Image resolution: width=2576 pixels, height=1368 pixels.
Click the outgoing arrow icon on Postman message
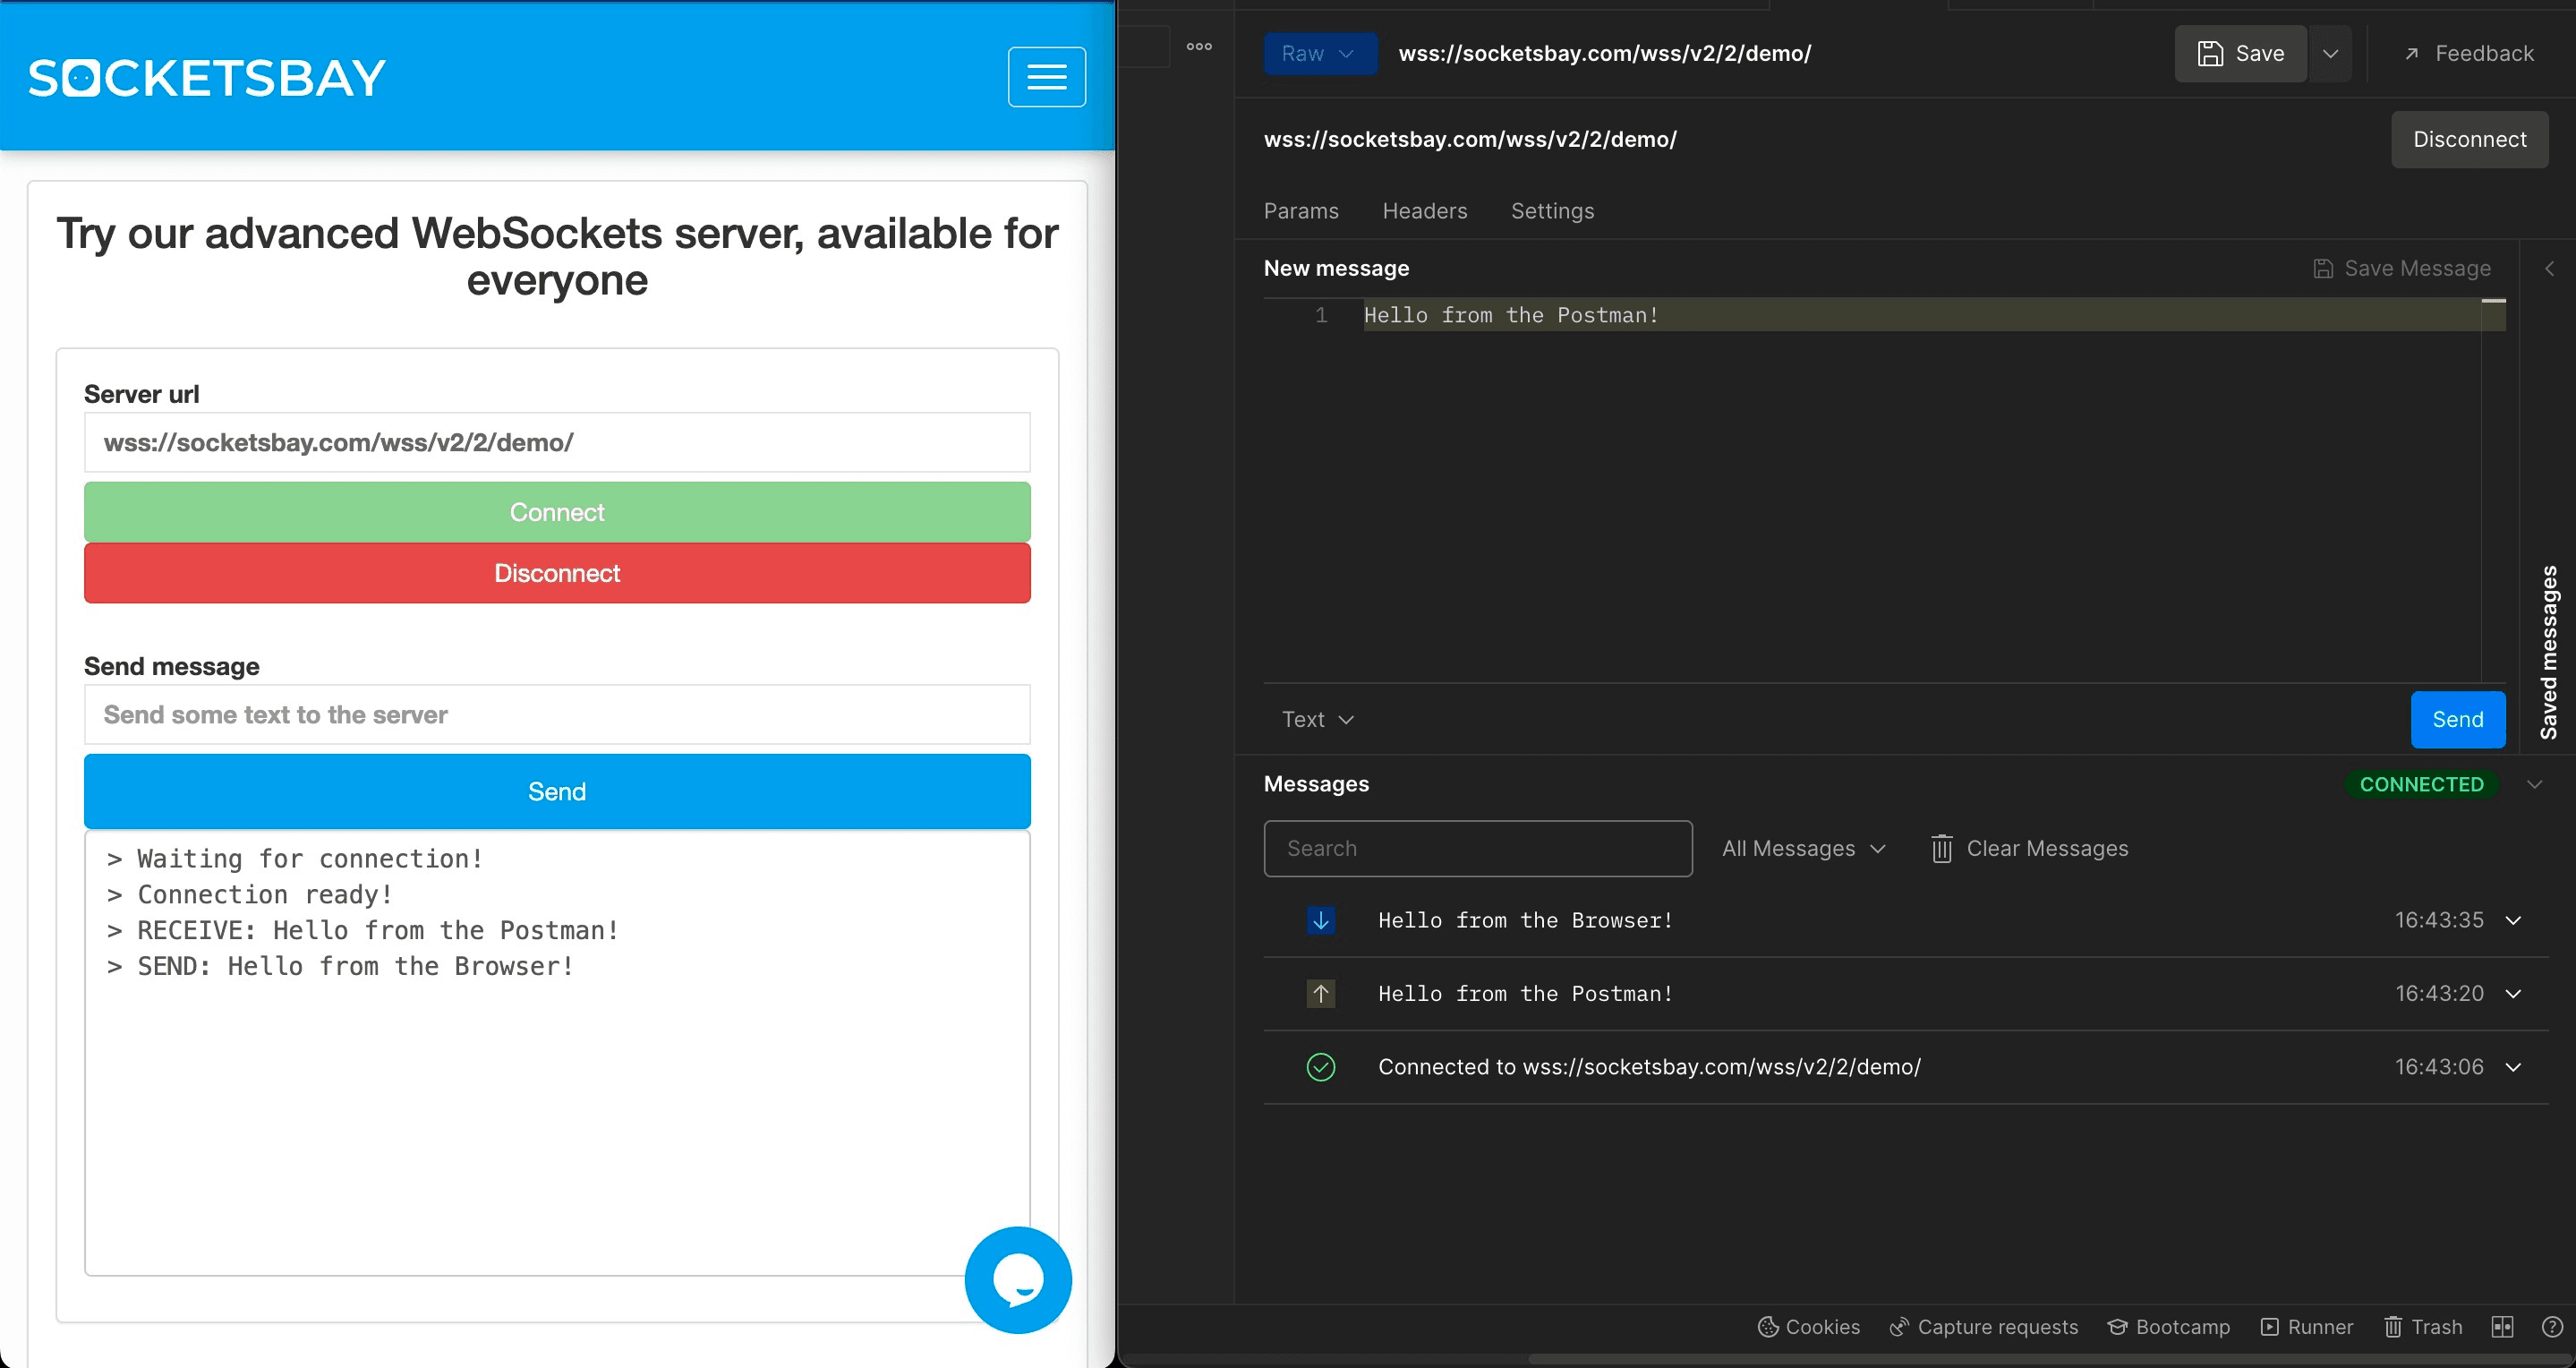[x=1320, y=993]
